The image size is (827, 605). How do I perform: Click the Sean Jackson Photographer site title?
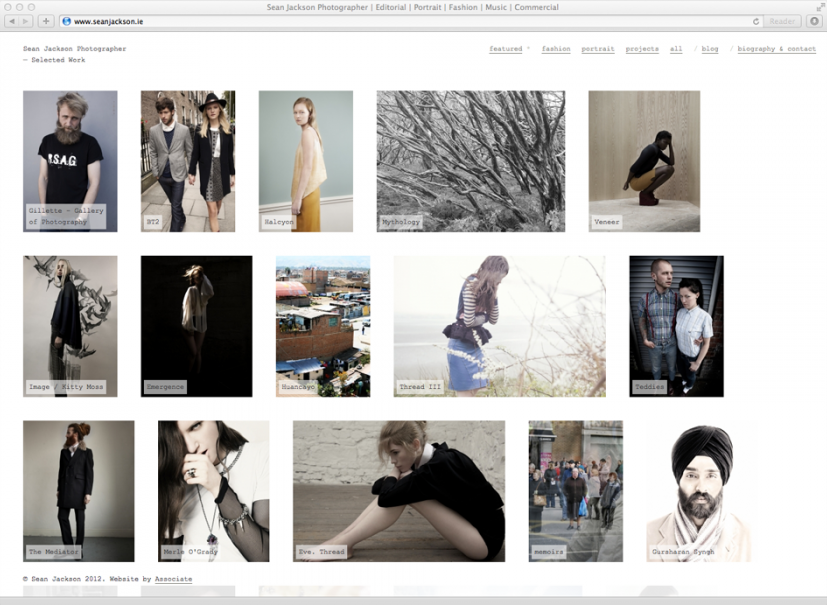click(75, 49)
